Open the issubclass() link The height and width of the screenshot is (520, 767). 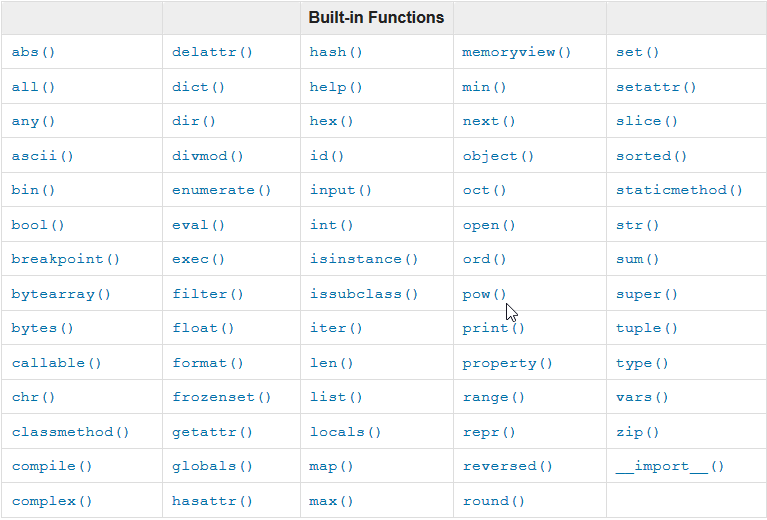coord(363,294)
